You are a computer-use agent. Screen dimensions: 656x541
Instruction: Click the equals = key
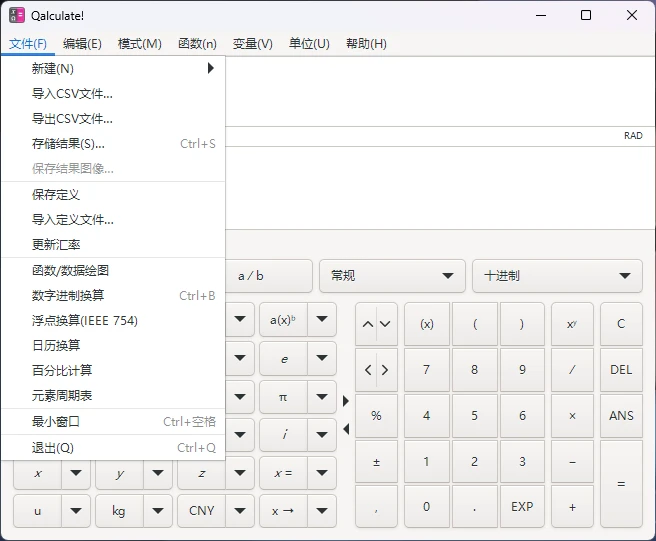(621, 484)
